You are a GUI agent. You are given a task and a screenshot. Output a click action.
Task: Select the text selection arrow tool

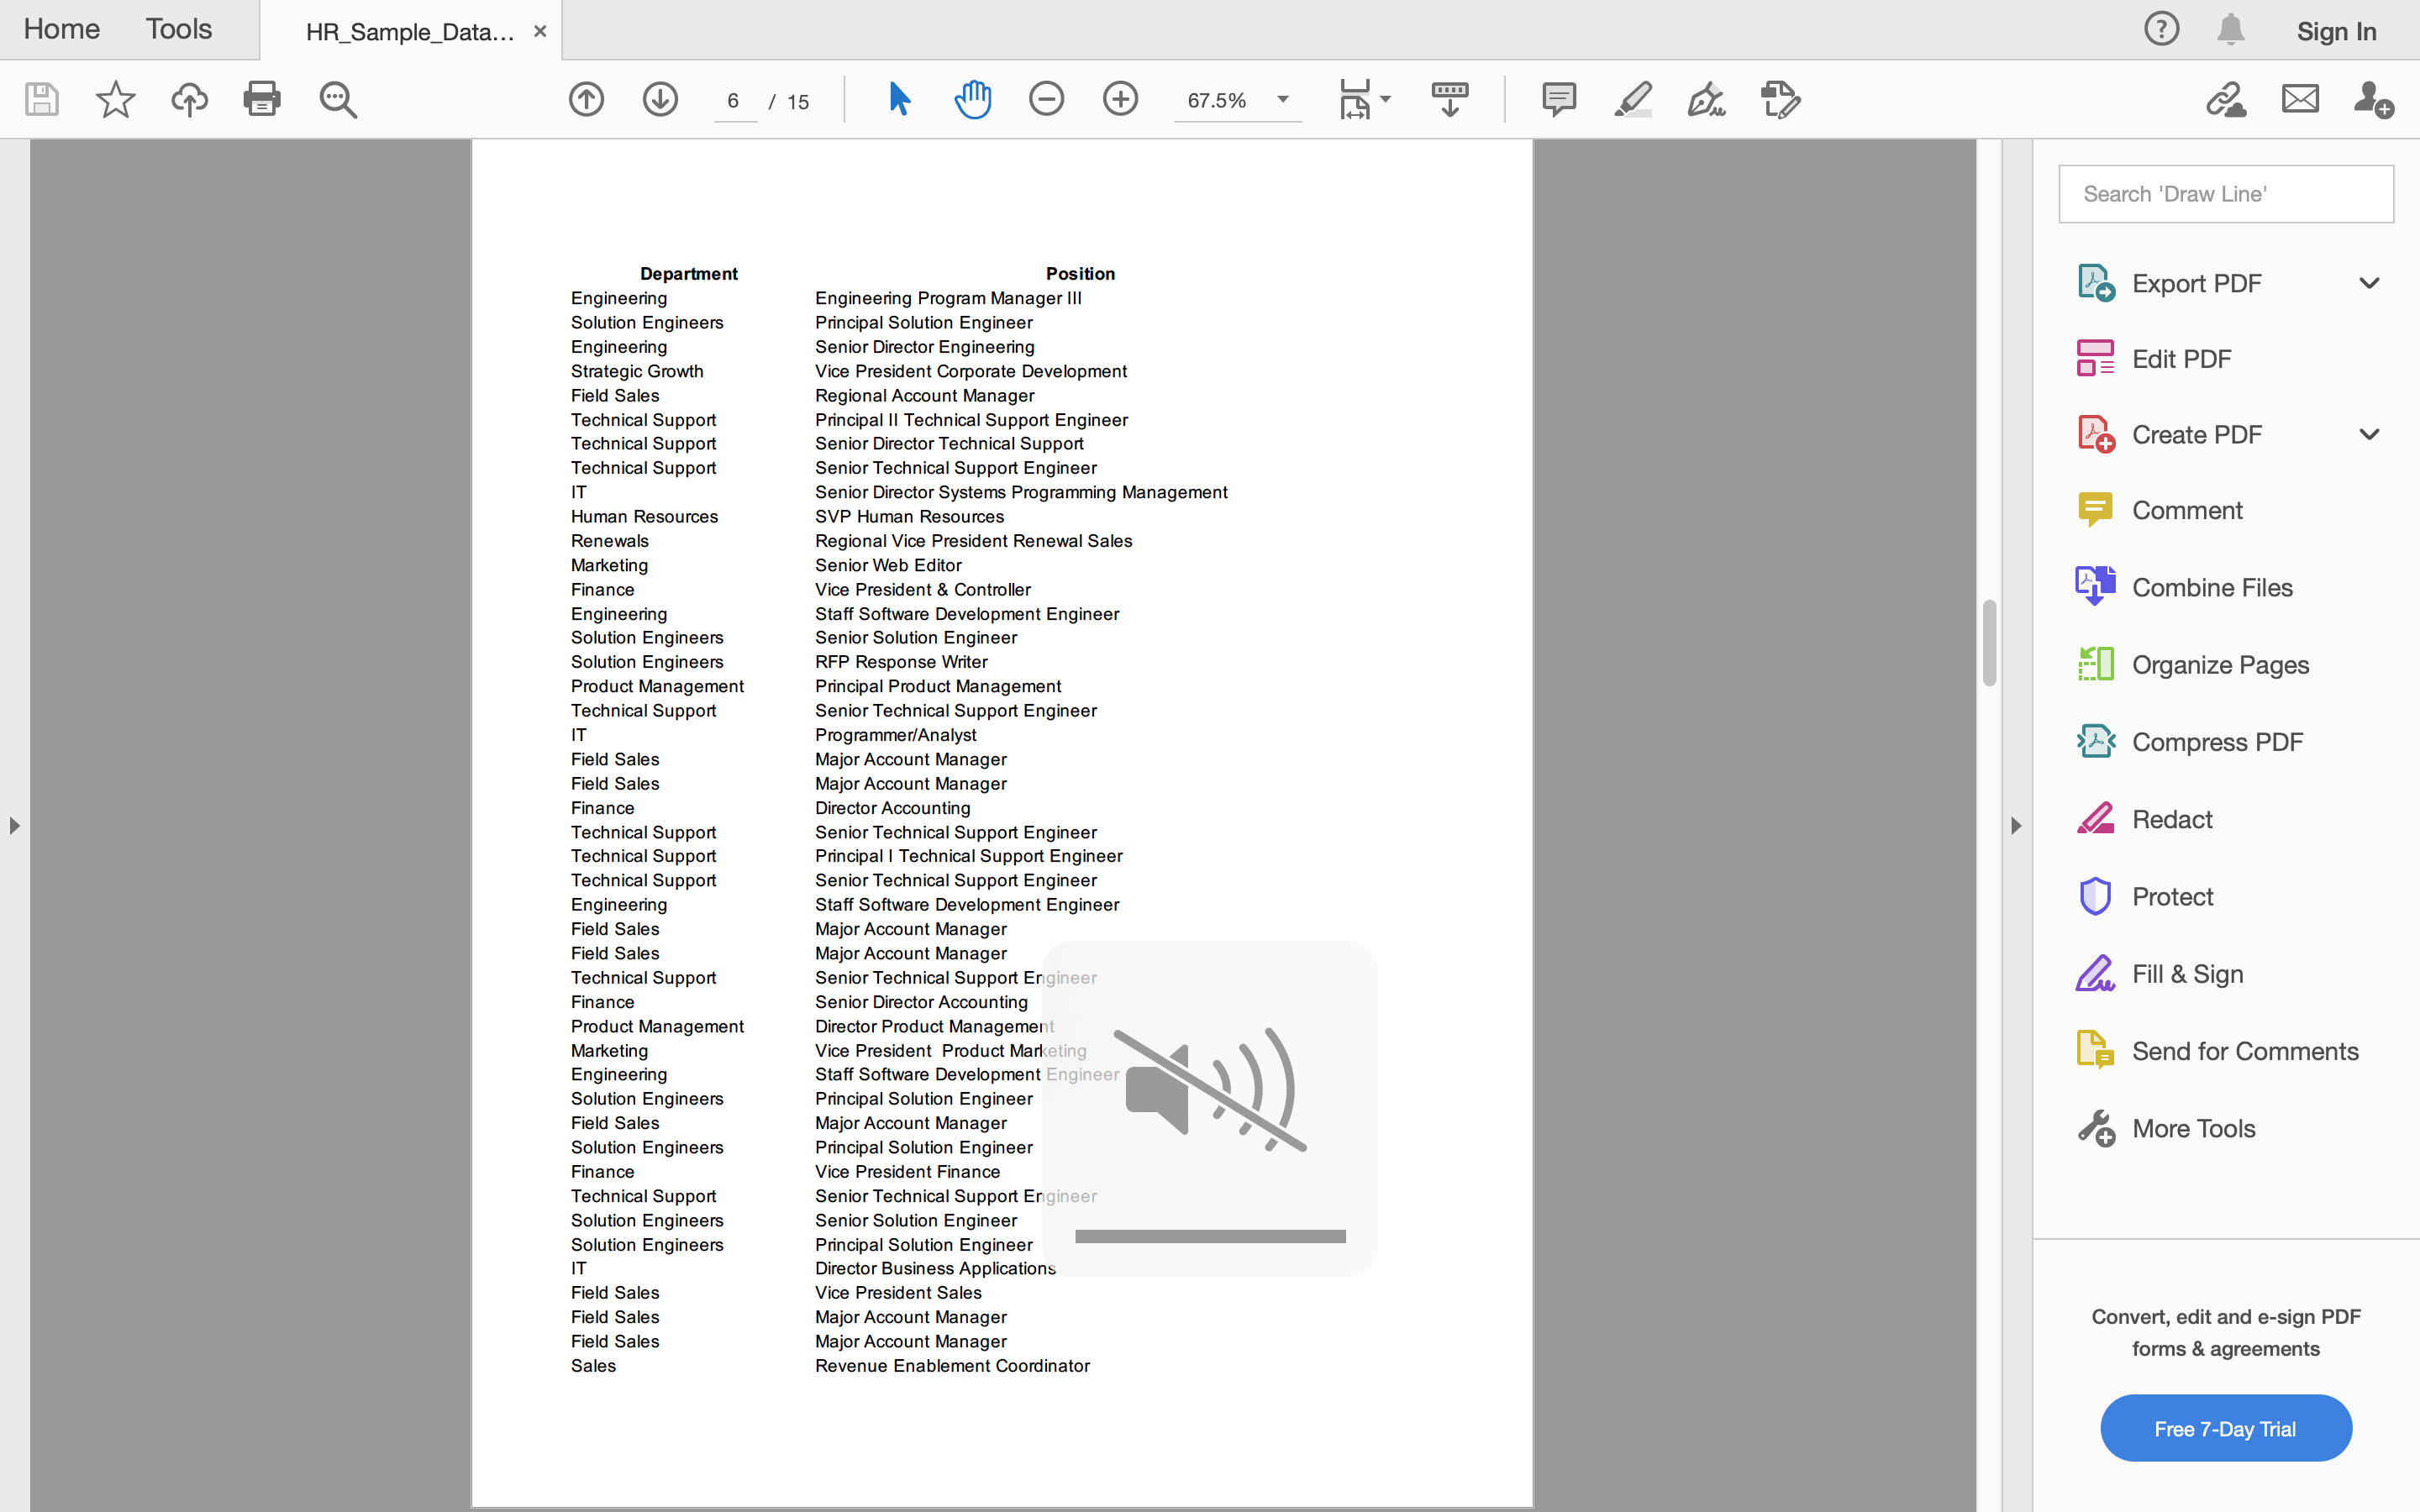898,99
